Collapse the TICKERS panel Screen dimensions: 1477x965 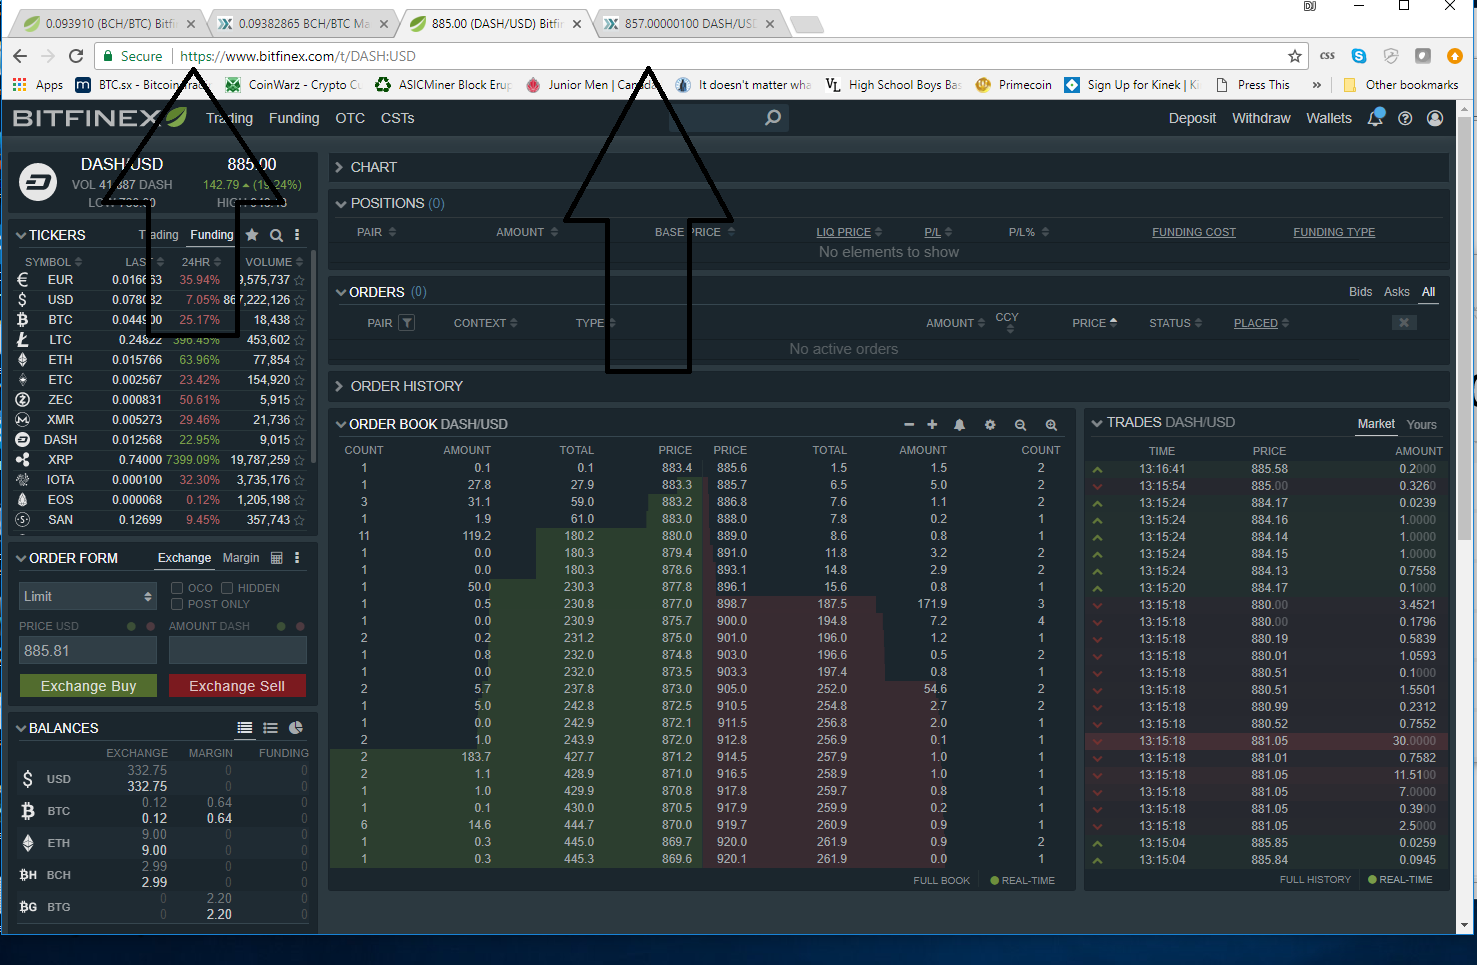21,235
